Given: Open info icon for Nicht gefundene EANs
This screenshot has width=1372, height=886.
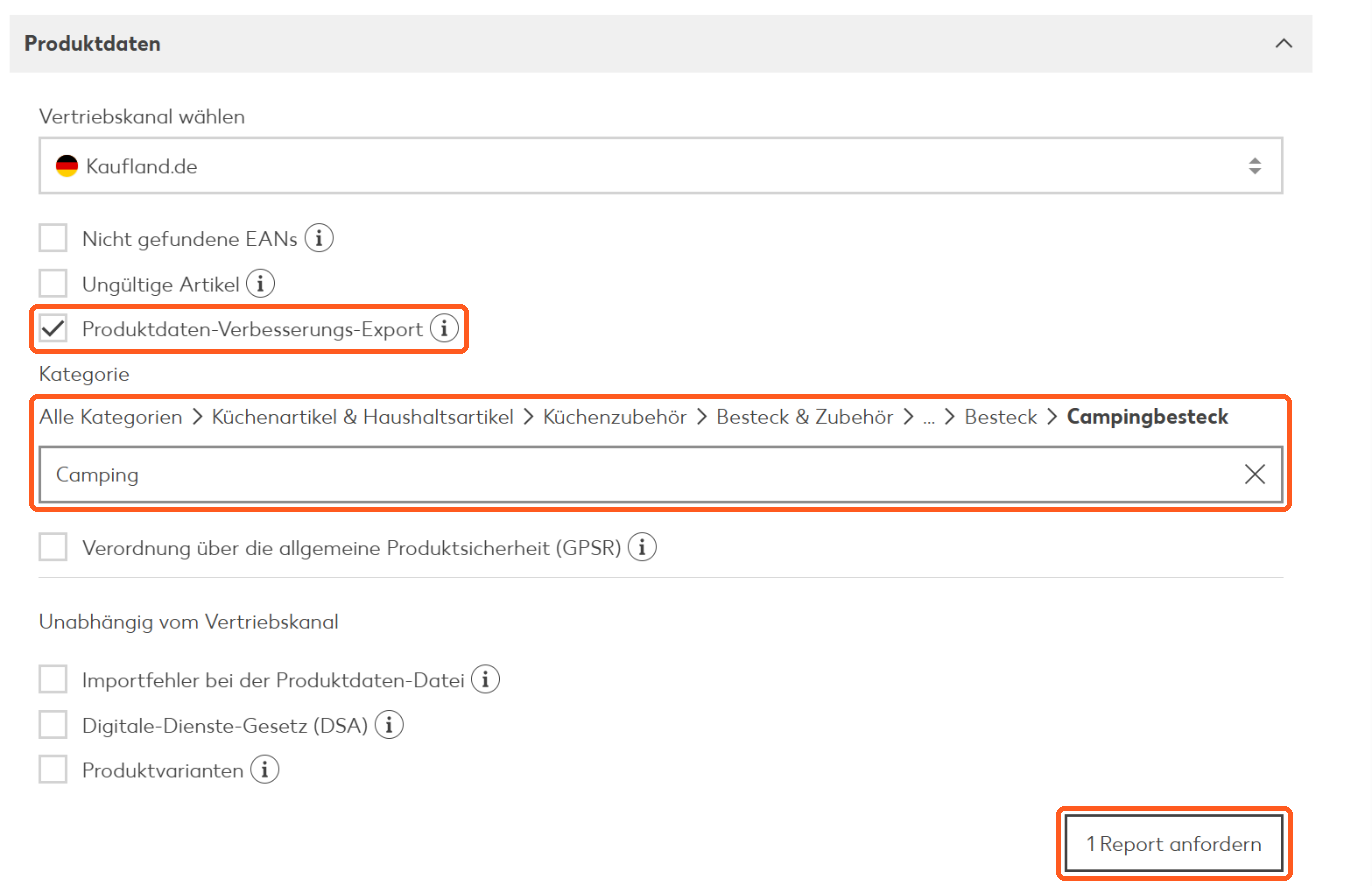Looking at the screenshot, I should (319, 239).
